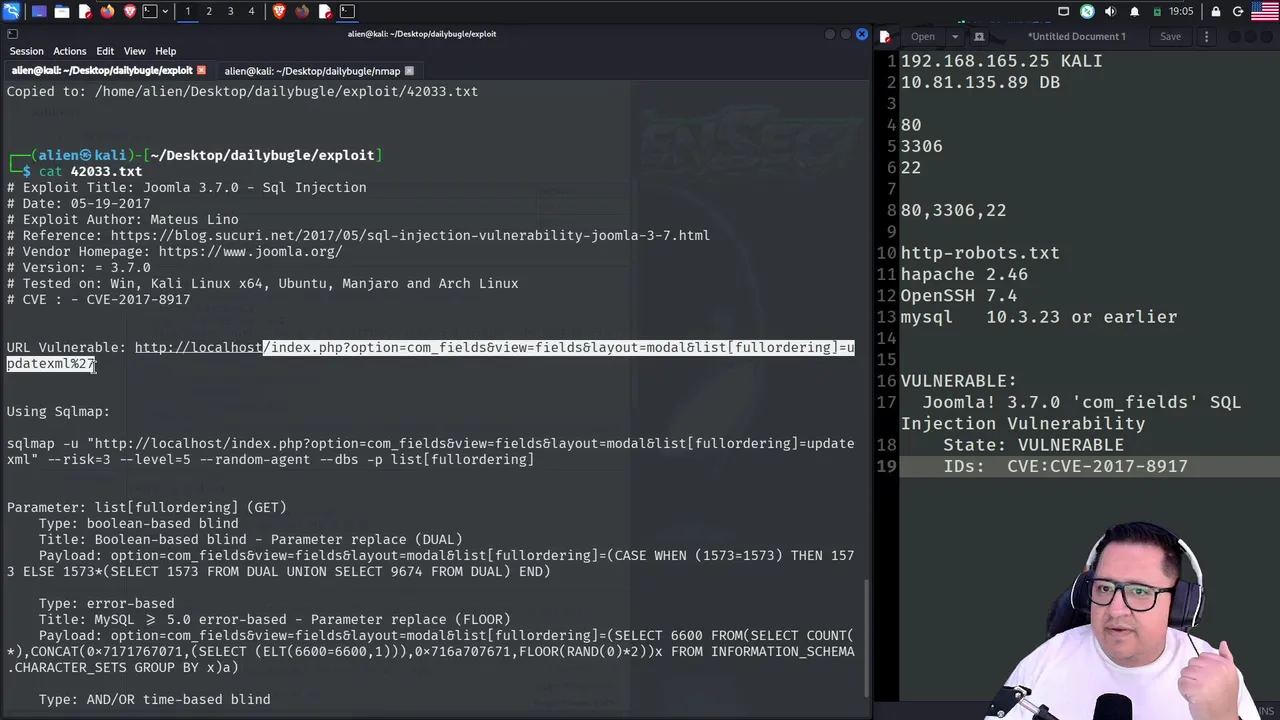Screen dimensions: 1280x720
Task: Expand the Open recent files dropdown
Action: click(x=955, y=37)
